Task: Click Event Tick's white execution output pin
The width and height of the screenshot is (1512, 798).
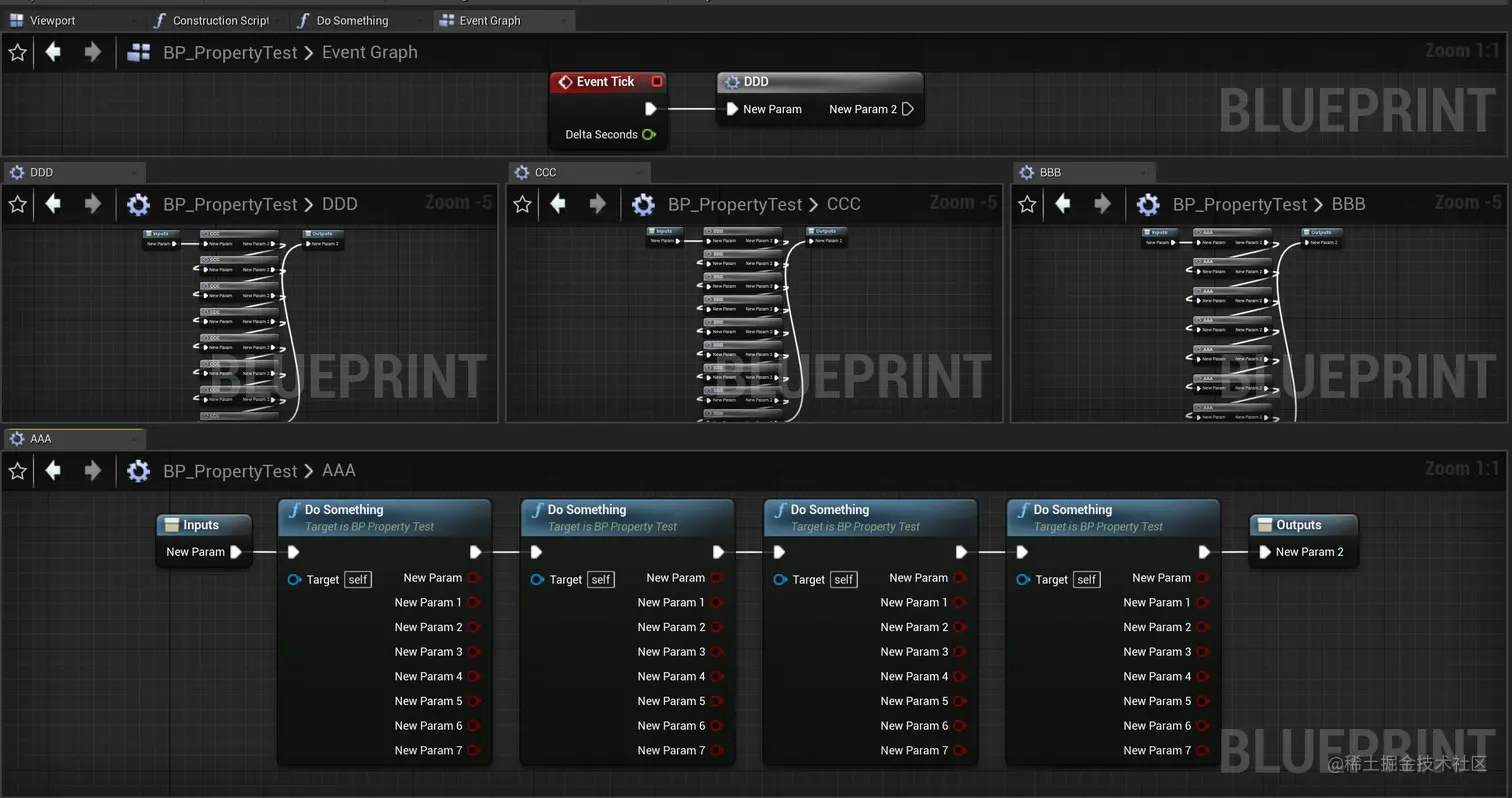Action: 651,109
